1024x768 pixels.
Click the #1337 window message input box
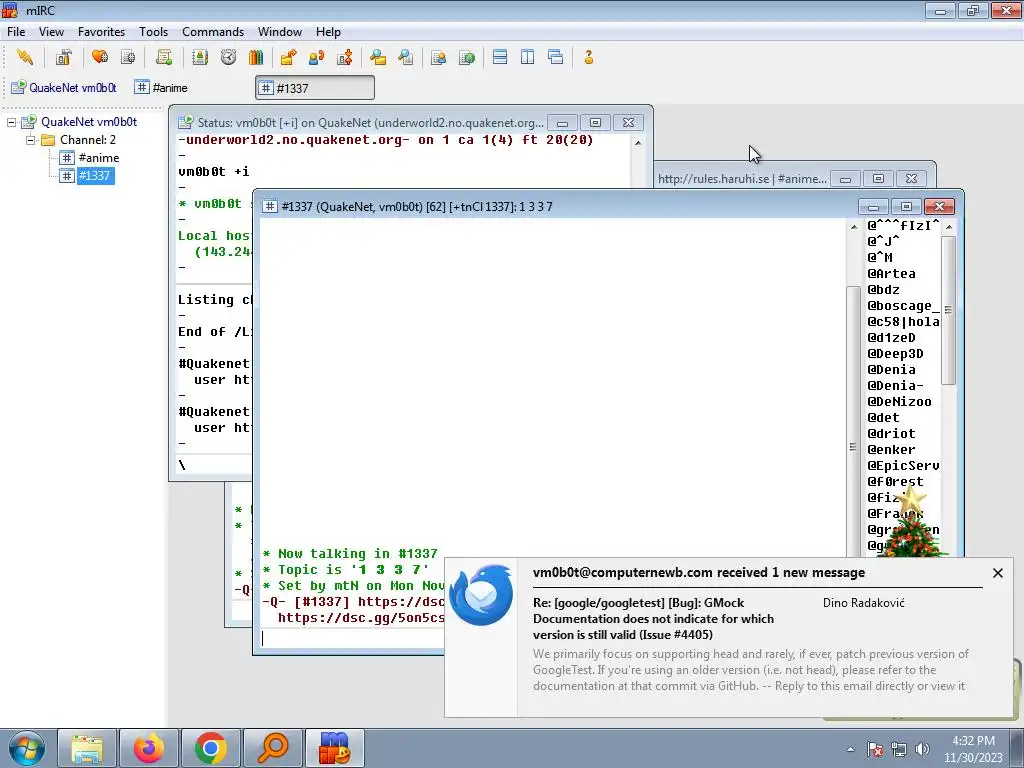(353, 638)
